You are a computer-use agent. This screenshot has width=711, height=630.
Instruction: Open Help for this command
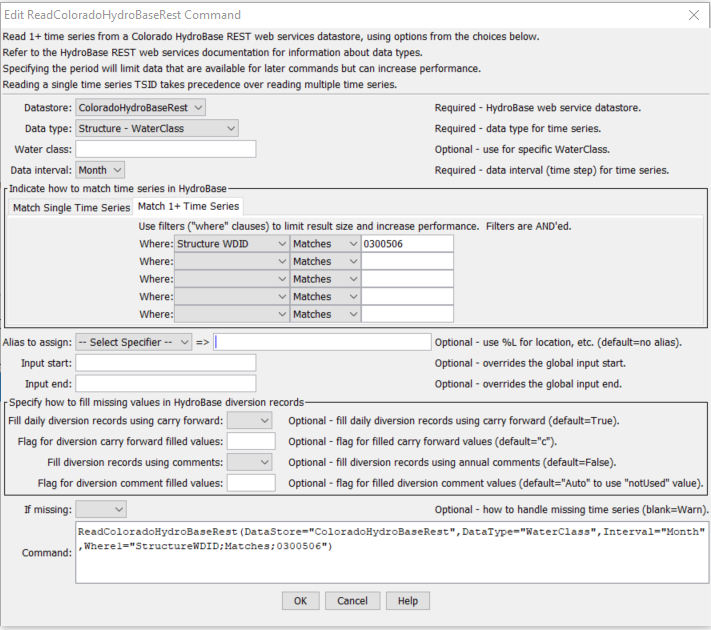(x=408, y=601)
